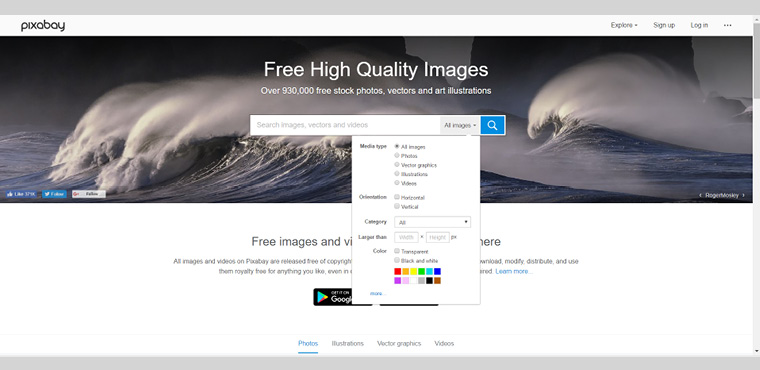The image size is (760, 370).
Task: Switch to the Photos tab
Action: click(308, 343)
